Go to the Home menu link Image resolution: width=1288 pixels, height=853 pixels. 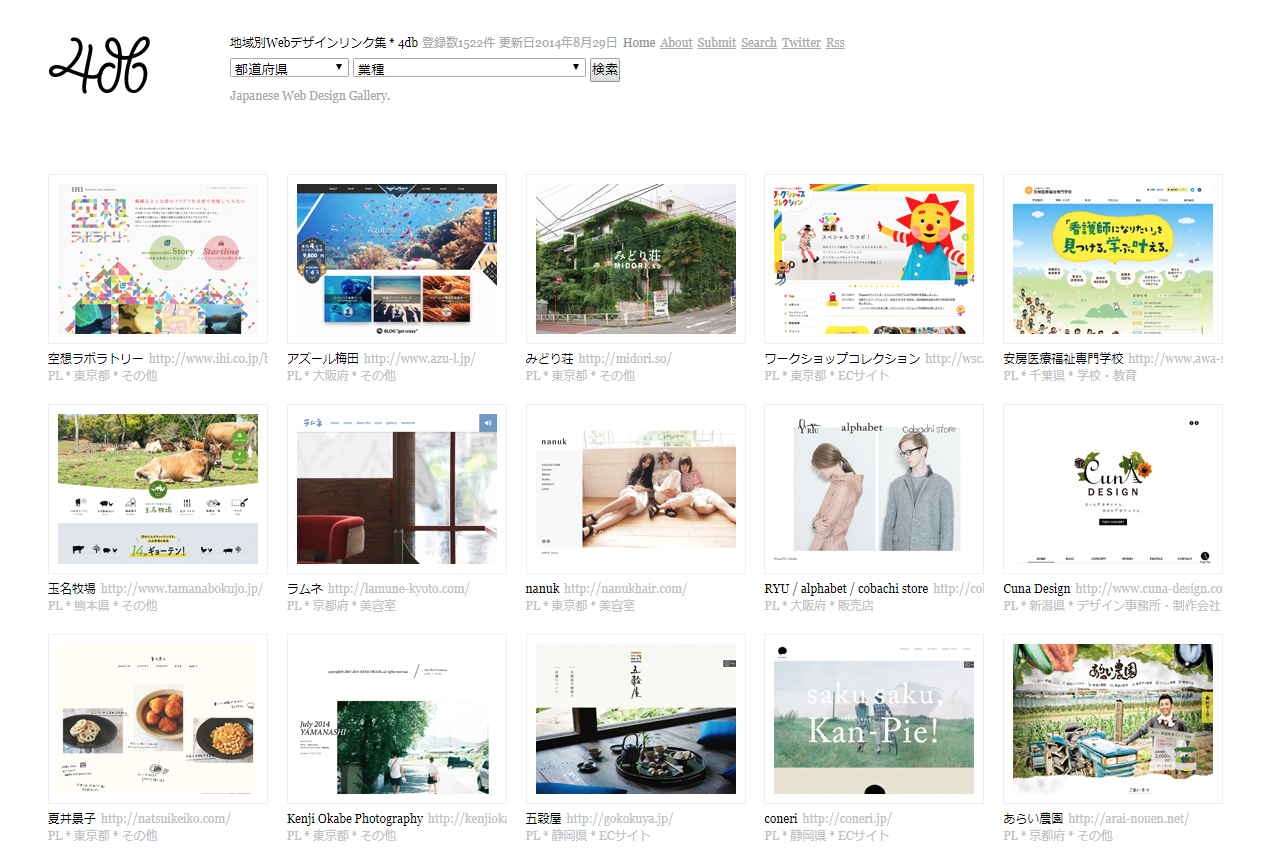pyautogui.click(x=639, y=43)
